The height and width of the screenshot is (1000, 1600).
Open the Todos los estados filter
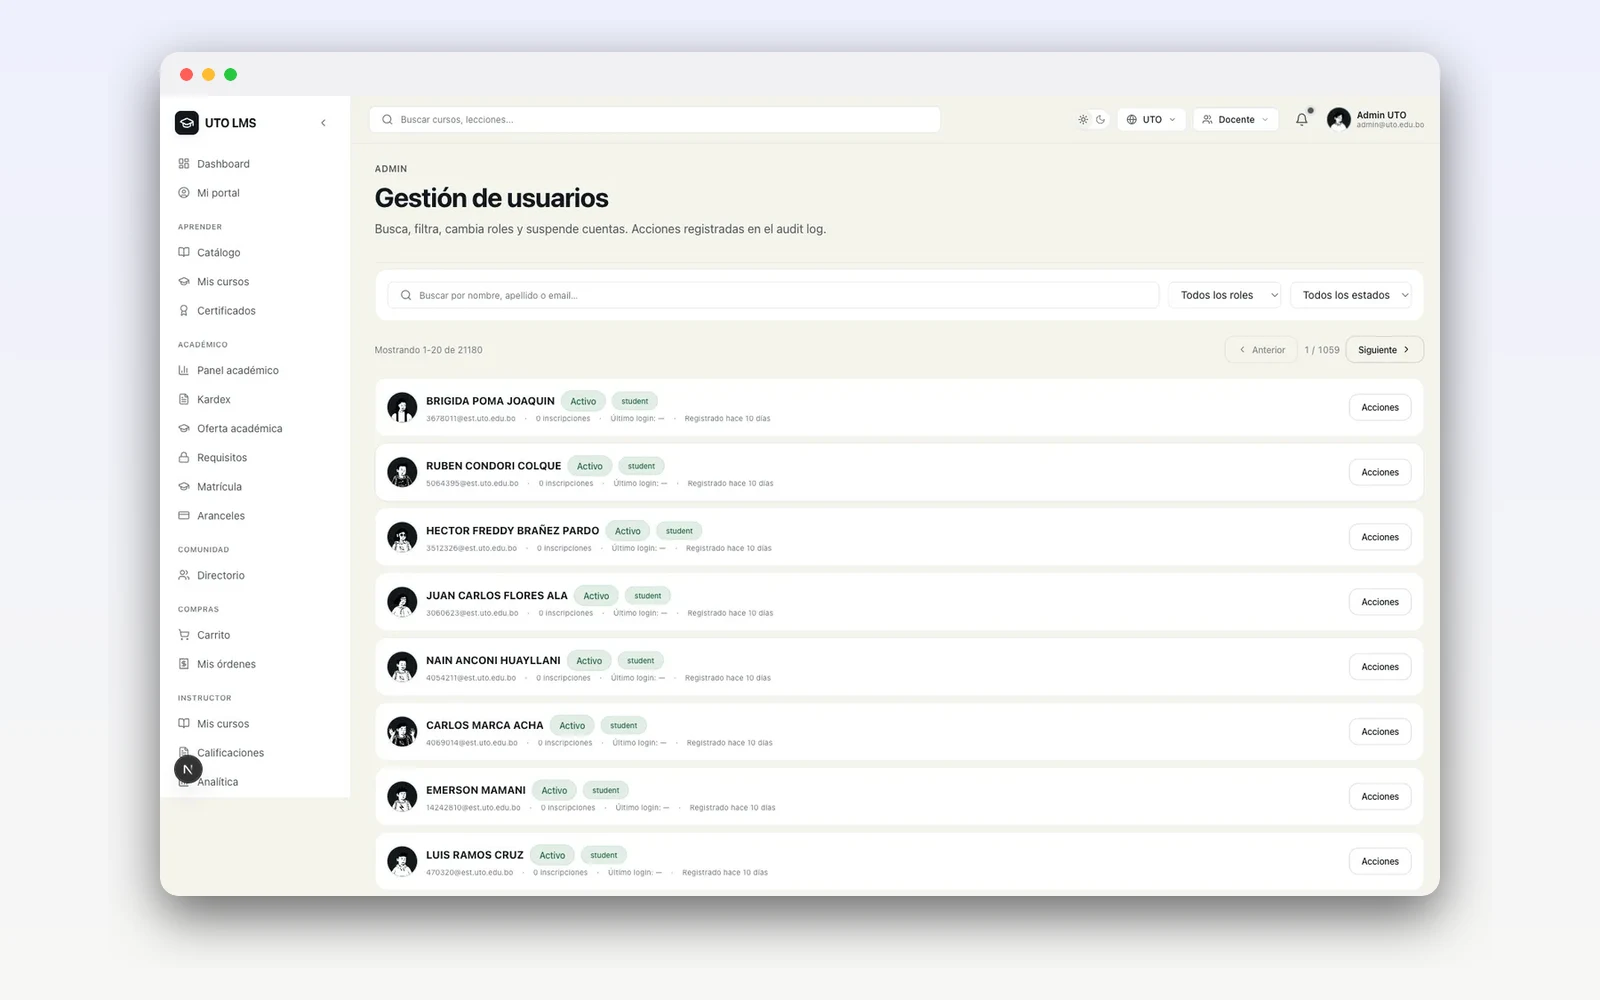pos(1351,295)
